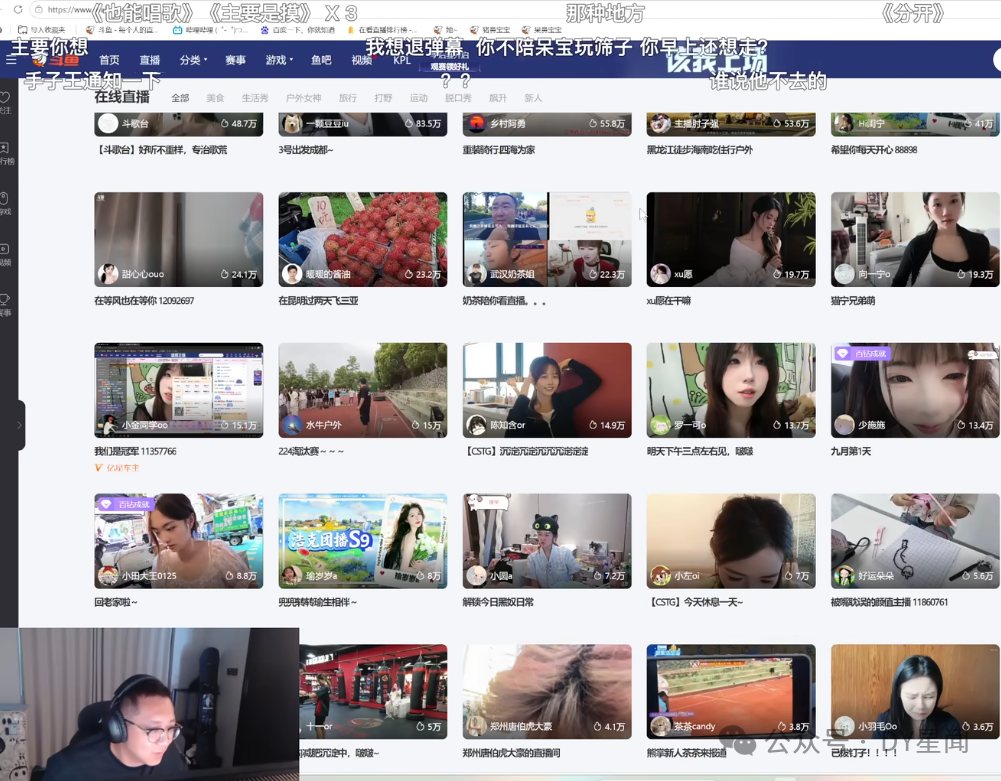
Task: Open 直播 in the top navigation
Action: (150, 60)
